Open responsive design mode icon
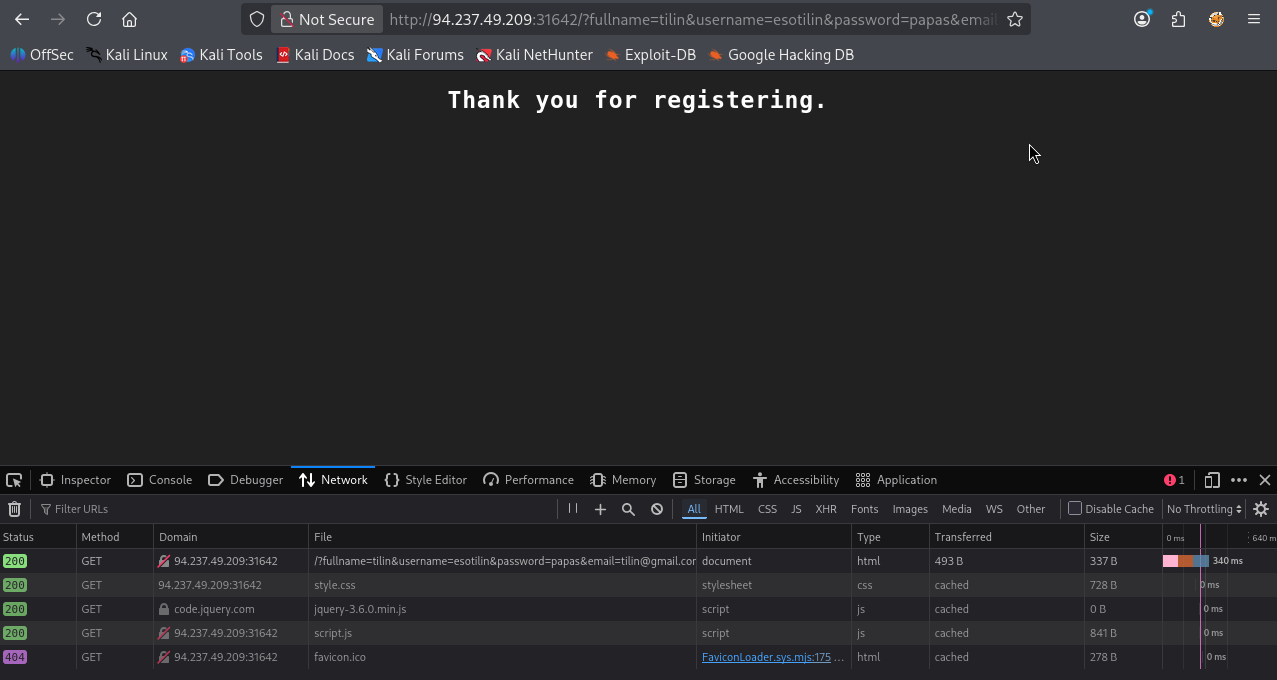This screenshot has height=680, width=1277. pos(1212,480)
